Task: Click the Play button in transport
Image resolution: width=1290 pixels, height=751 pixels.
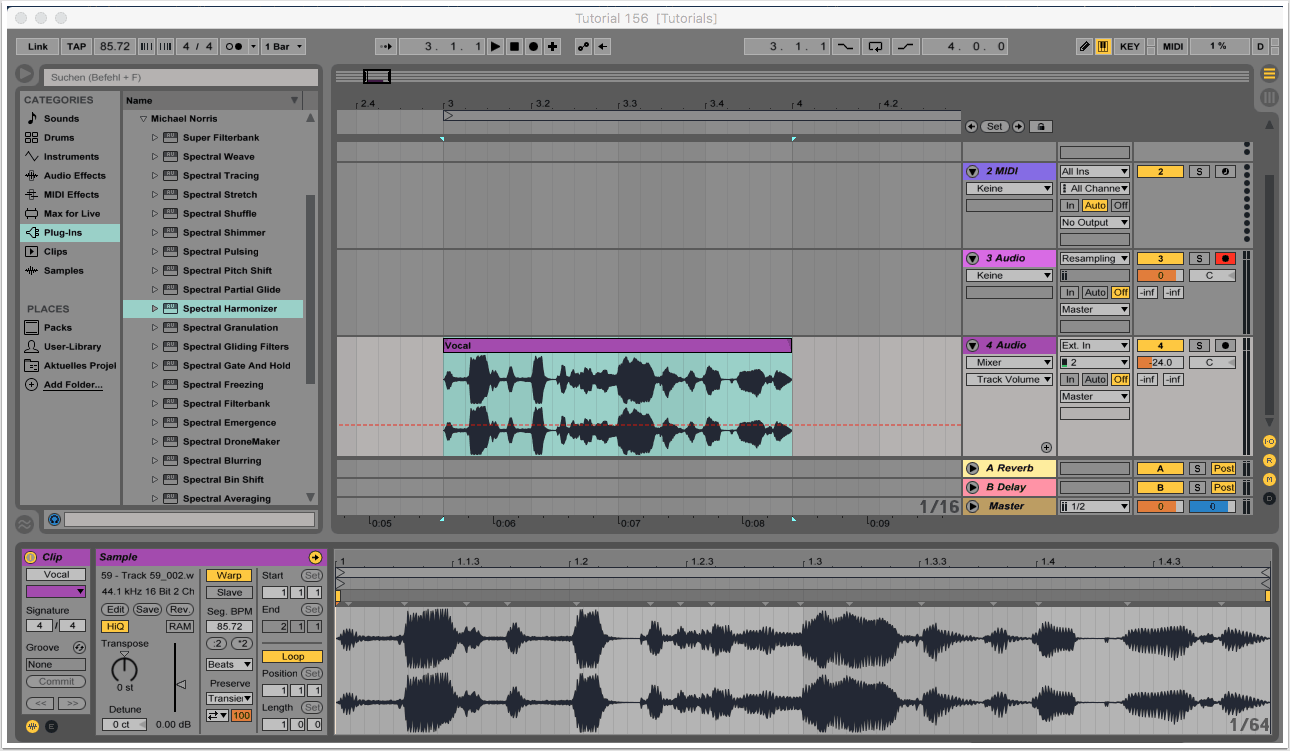Action: [496, 46]
